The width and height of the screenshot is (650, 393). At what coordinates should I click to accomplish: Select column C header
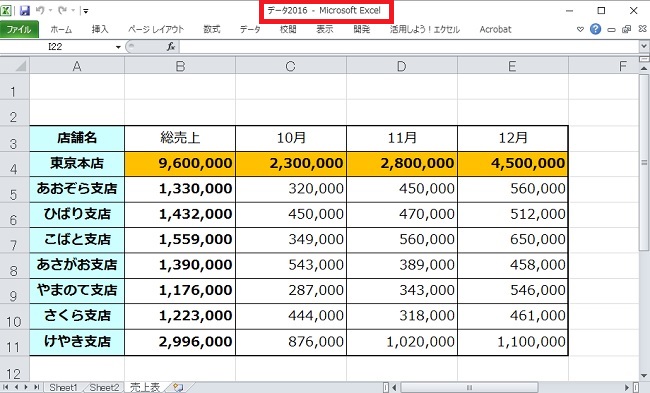coord(291,66)
